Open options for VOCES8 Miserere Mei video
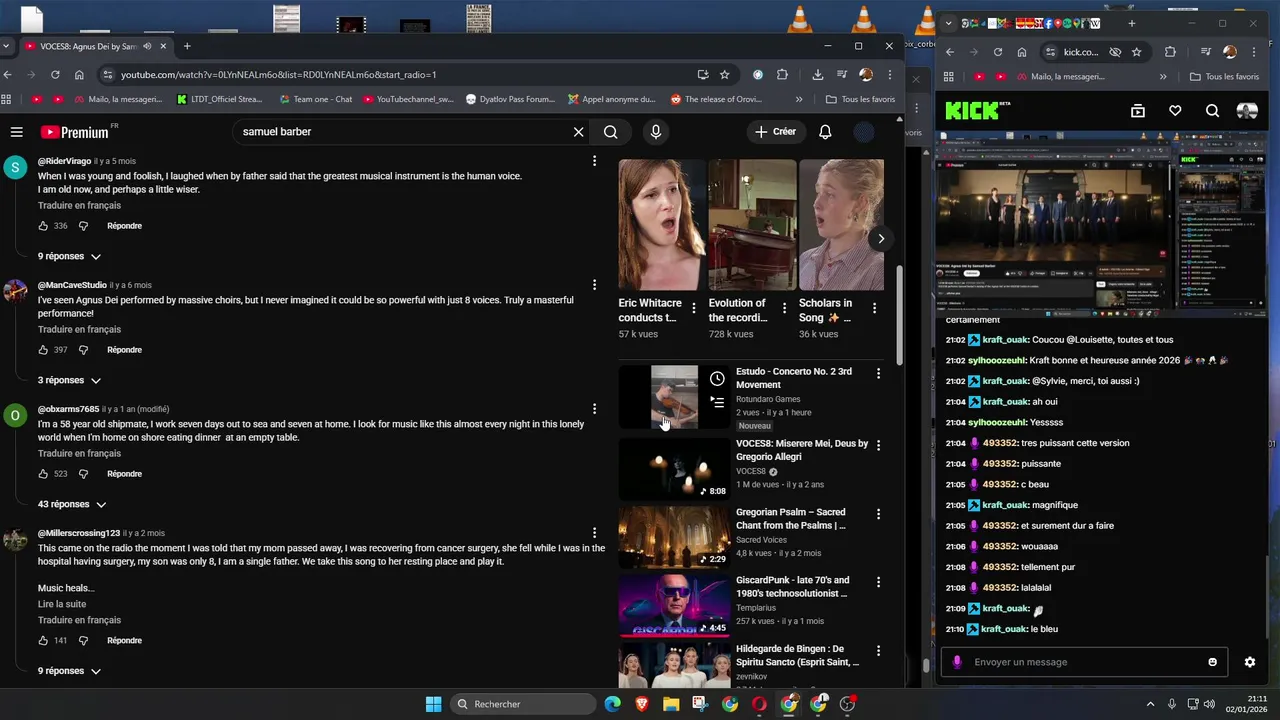 pos(878,445)
